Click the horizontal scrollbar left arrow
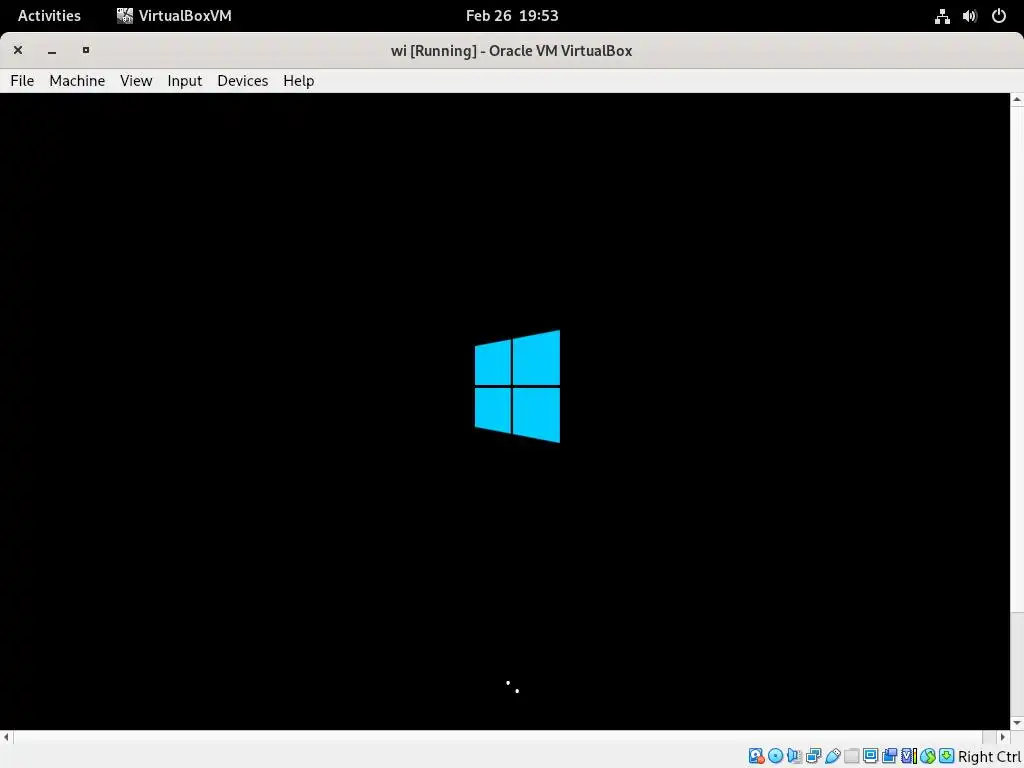The image size is (1024, 768). click(7, 737)
